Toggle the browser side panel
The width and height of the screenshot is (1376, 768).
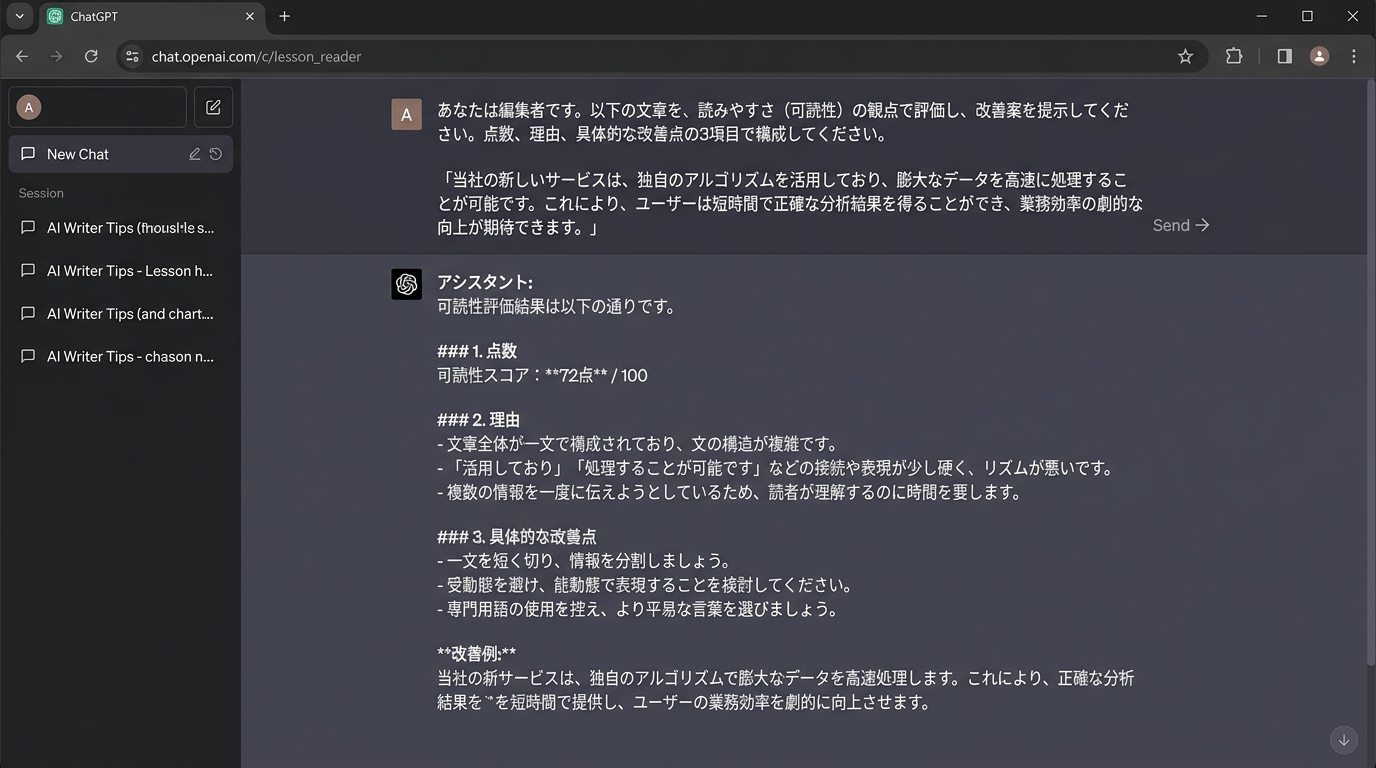[1285, 57]
